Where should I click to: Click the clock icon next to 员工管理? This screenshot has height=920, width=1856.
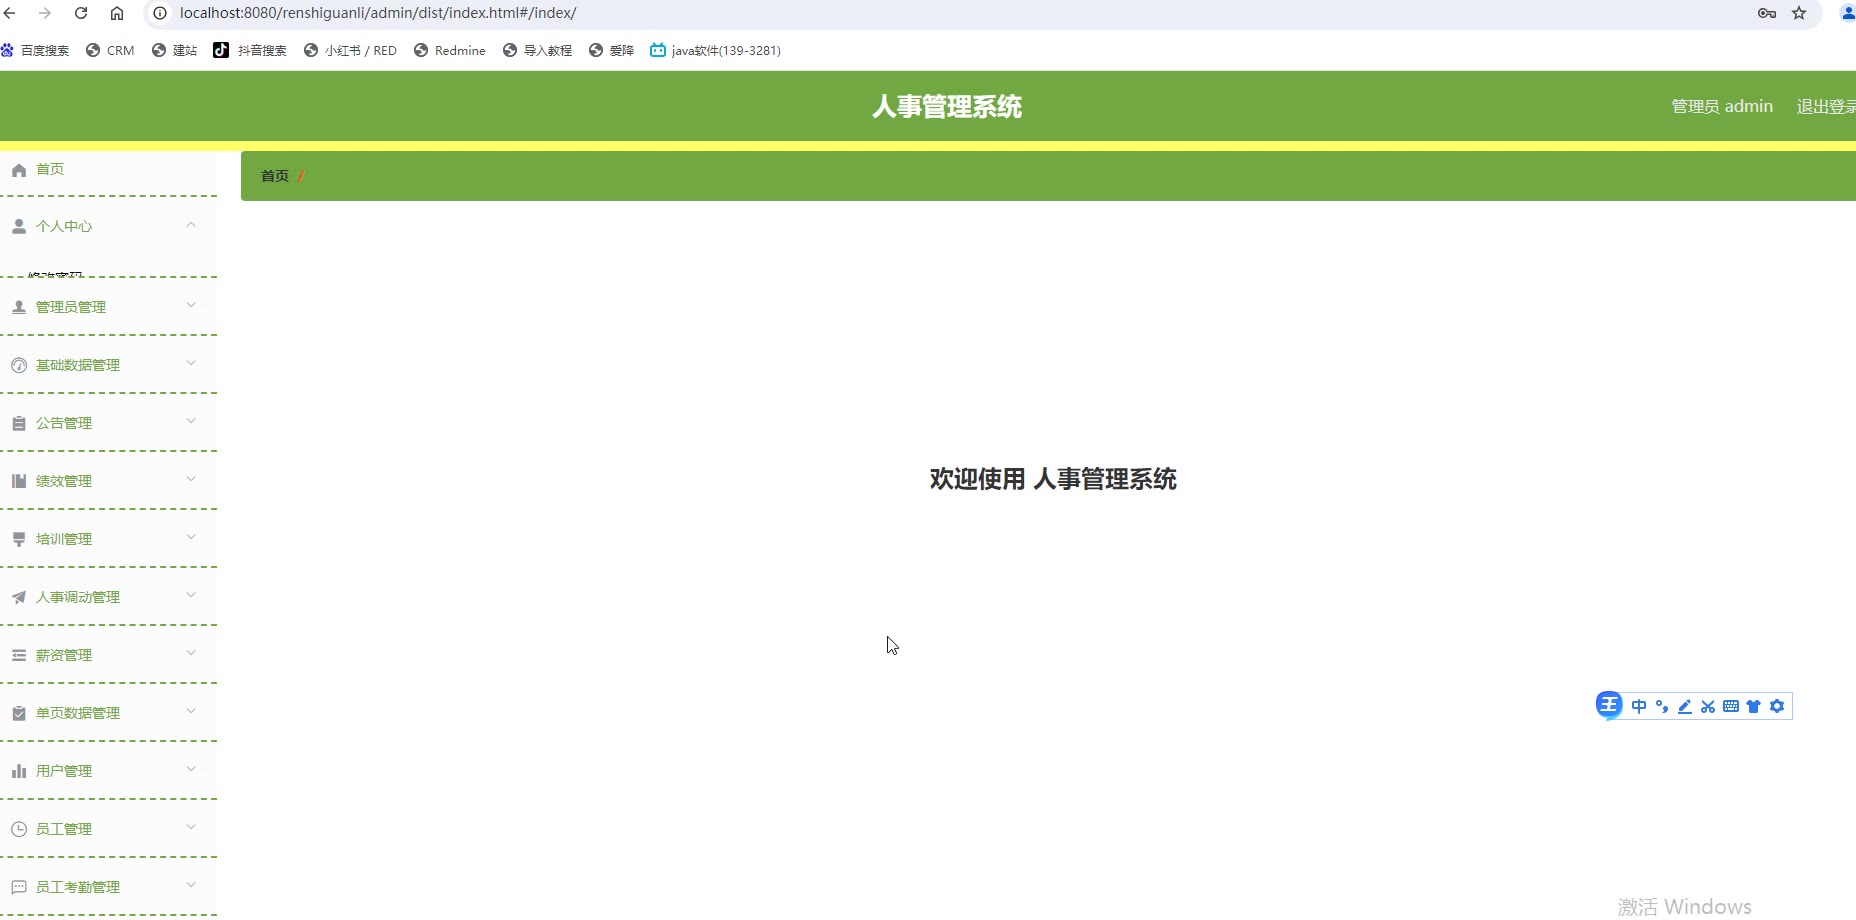(x=19, y=830)
